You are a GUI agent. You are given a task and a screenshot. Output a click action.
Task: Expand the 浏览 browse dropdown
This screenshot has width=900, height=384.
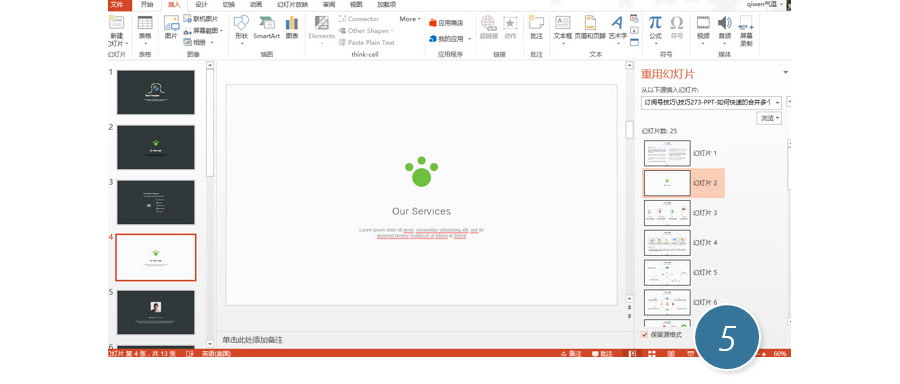pos(770,118)
